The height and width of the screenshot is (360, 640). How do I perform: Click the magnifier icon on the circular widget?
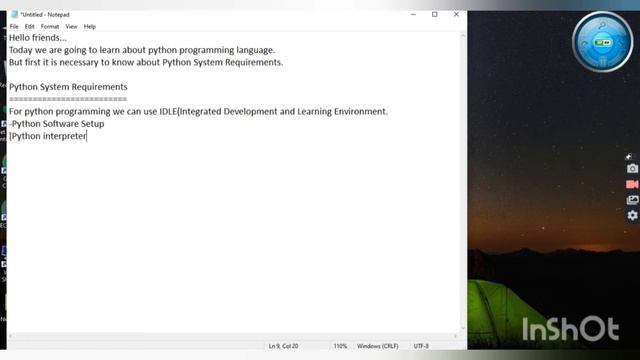pyautogui.click(x=602, y=26)
